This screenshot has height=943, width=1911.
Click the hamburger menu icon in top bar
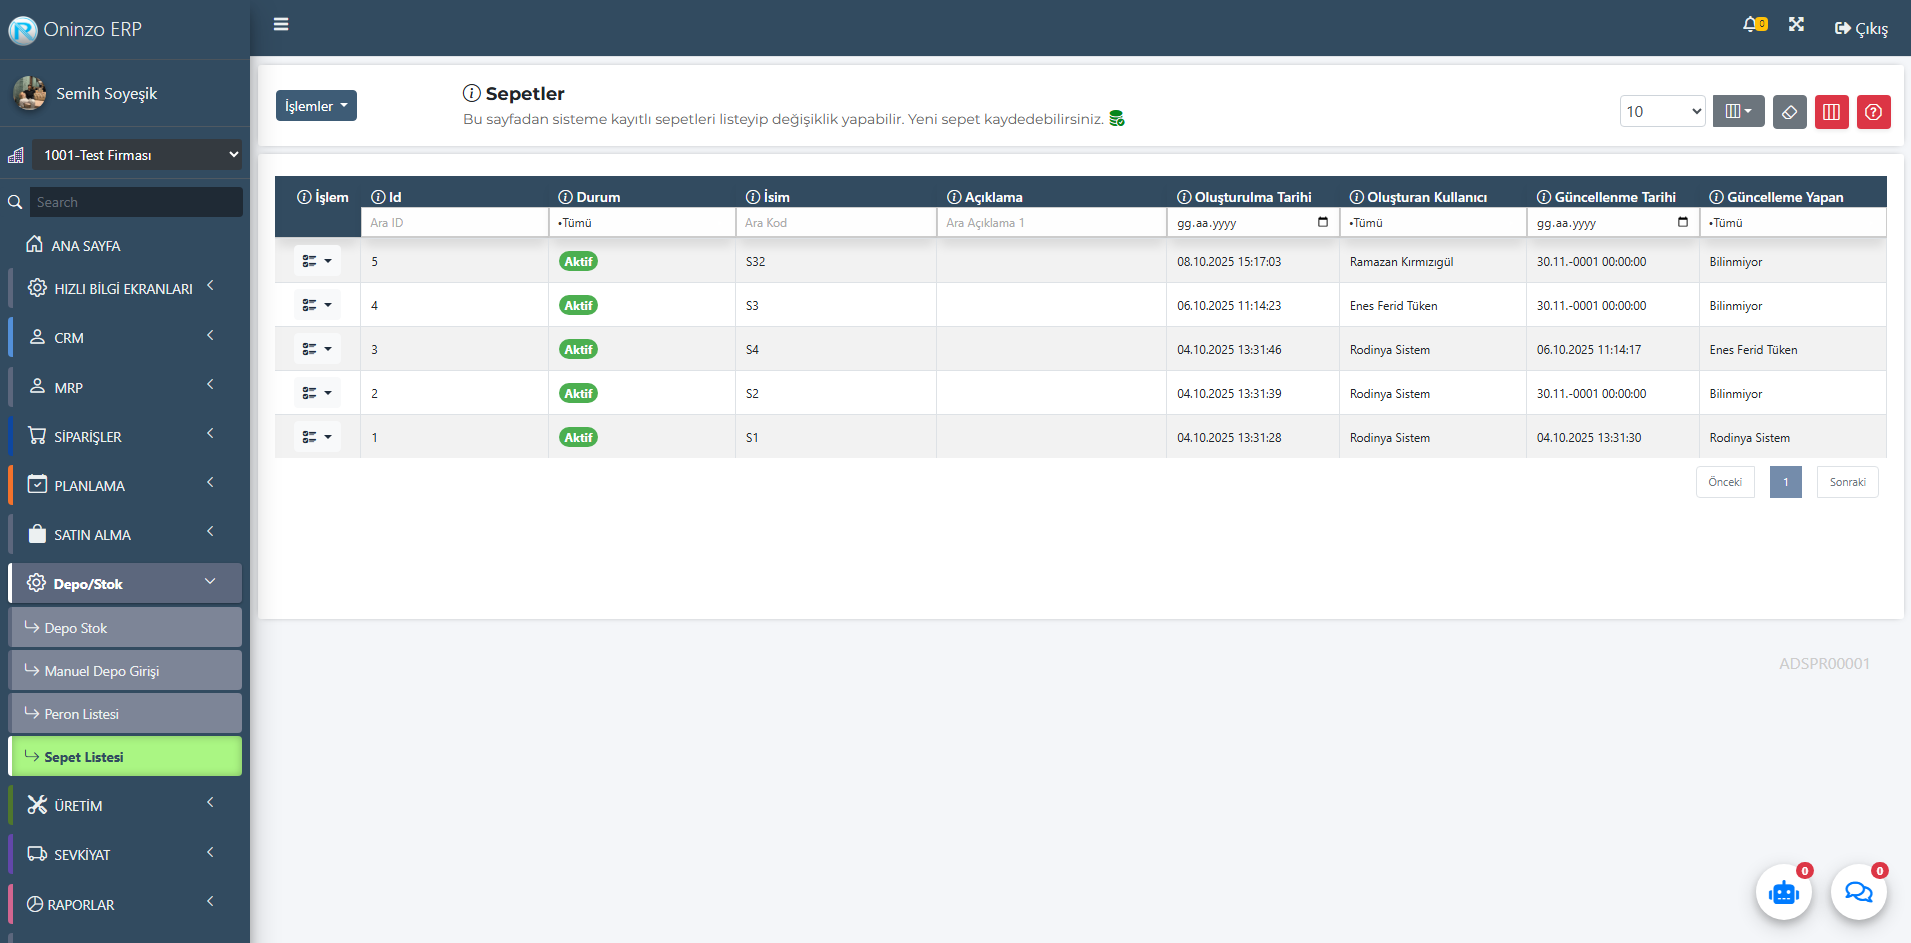coord(281,24)
